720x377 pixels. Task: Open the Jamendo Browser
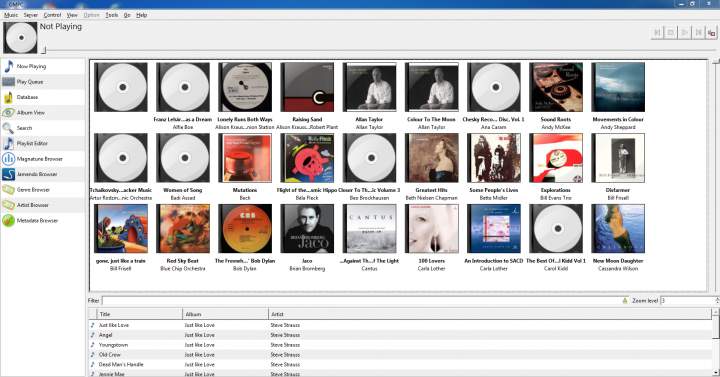coord(42,174)
